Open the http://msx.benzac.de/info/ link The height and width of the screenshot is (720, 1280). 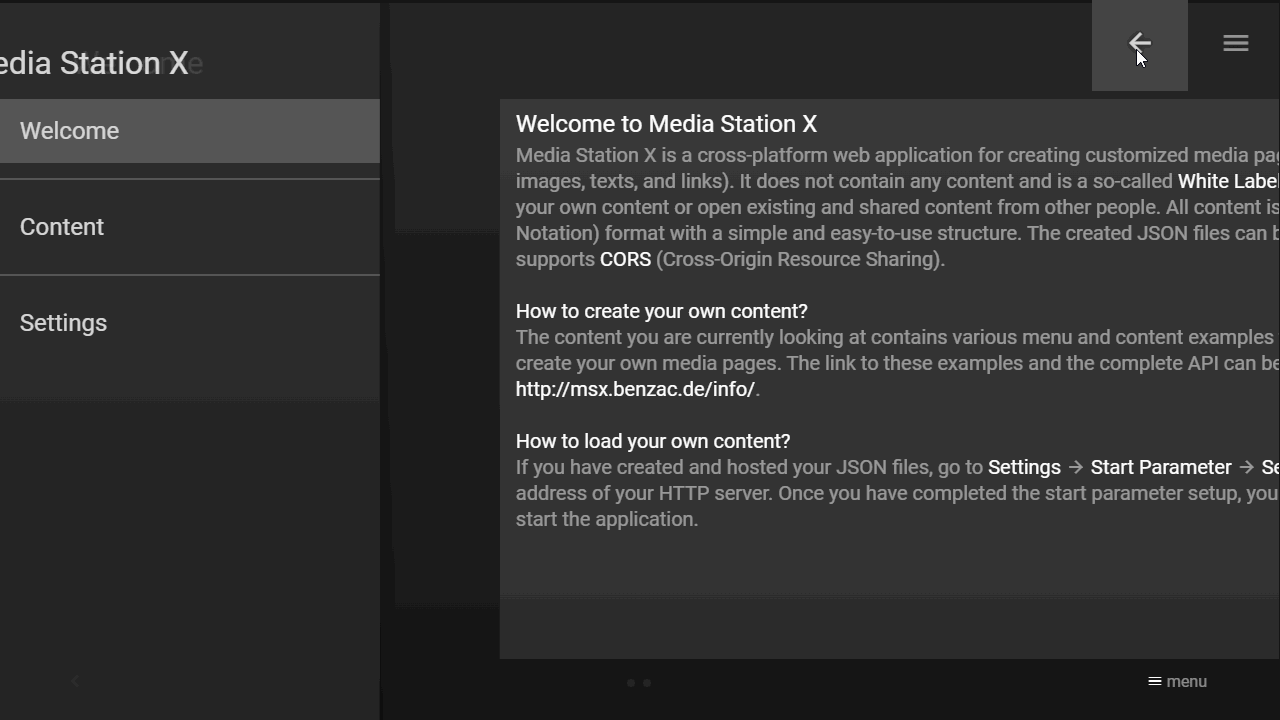635,389
